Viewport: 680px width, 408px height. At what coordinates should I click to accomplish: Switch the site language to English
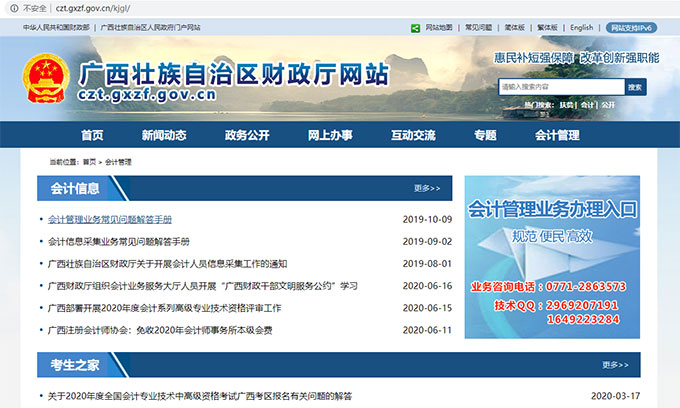[x=581, y=28]
